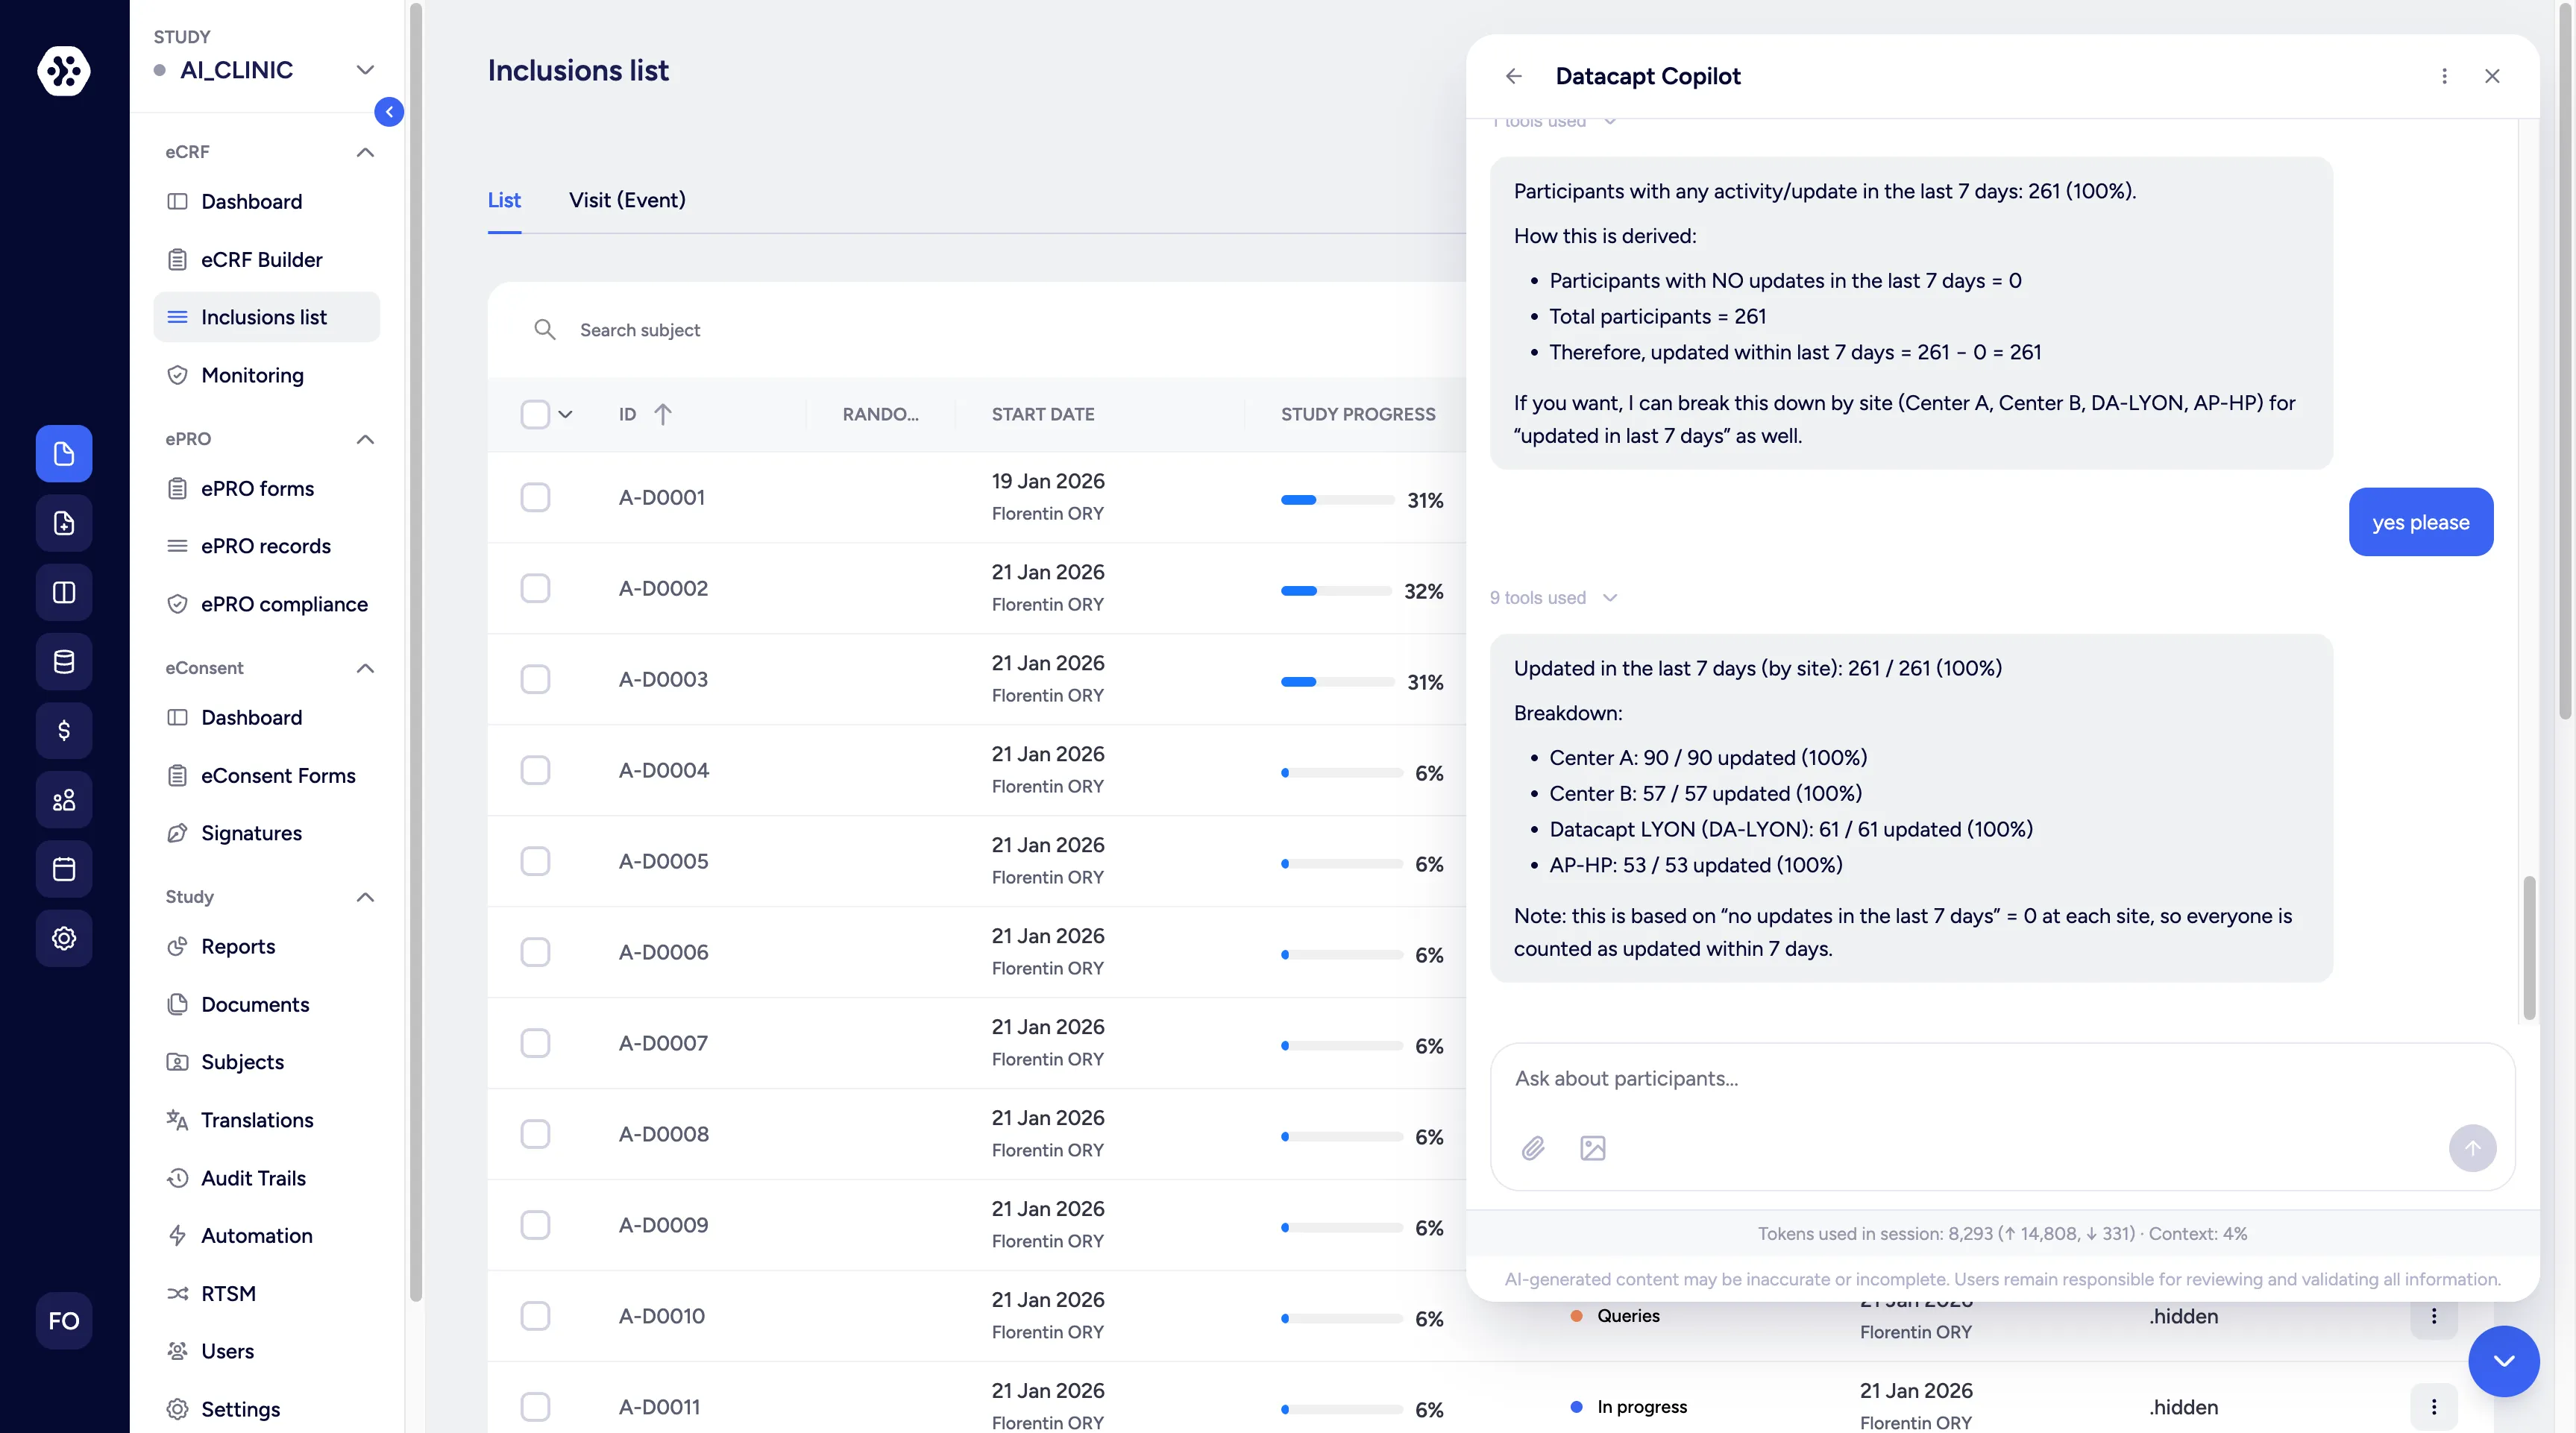The width and height of the screenshot is (2576, 1433).
Task: Collapse the ePRO sidebar section
Action: [x=365, y=439]
